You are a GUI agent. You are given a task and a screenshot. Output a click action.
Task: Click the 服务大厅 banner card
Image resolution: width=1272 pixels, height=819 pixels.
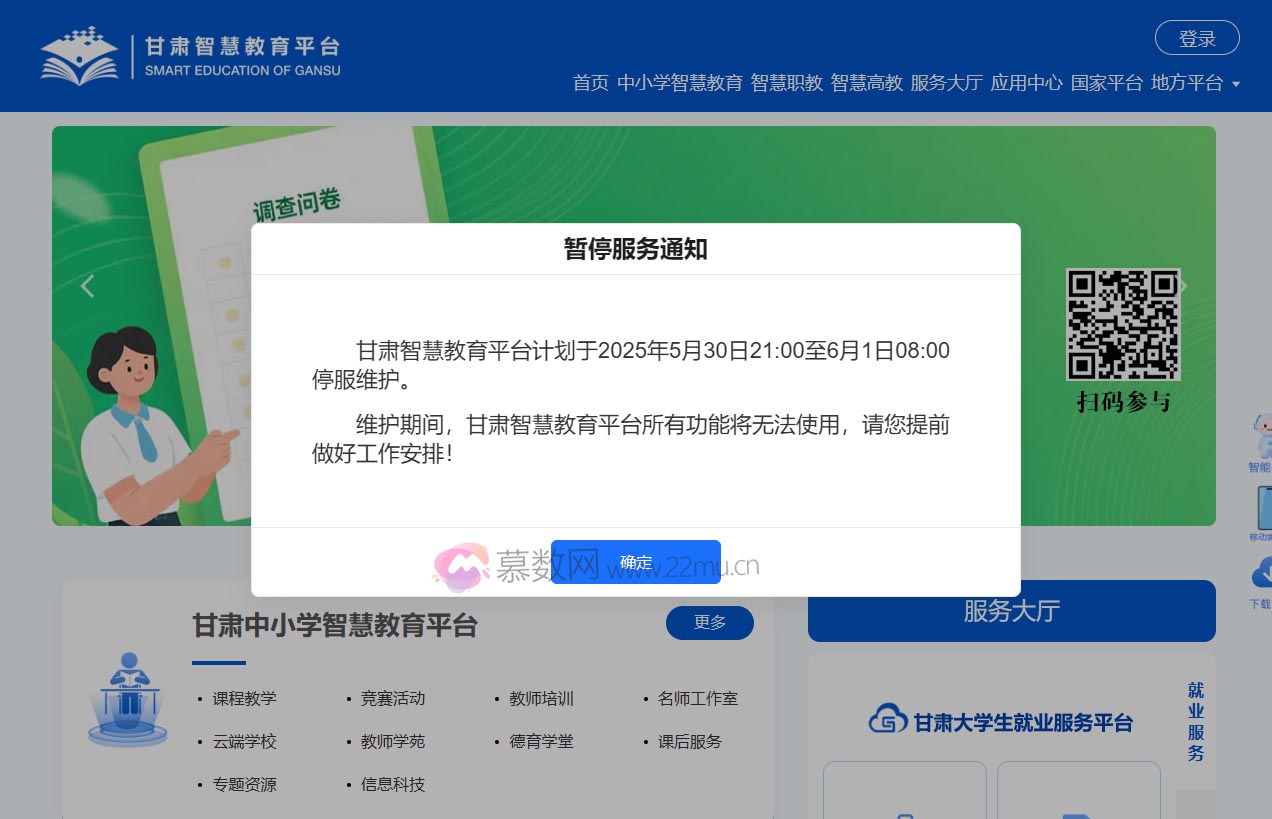tap(1011, 611)
